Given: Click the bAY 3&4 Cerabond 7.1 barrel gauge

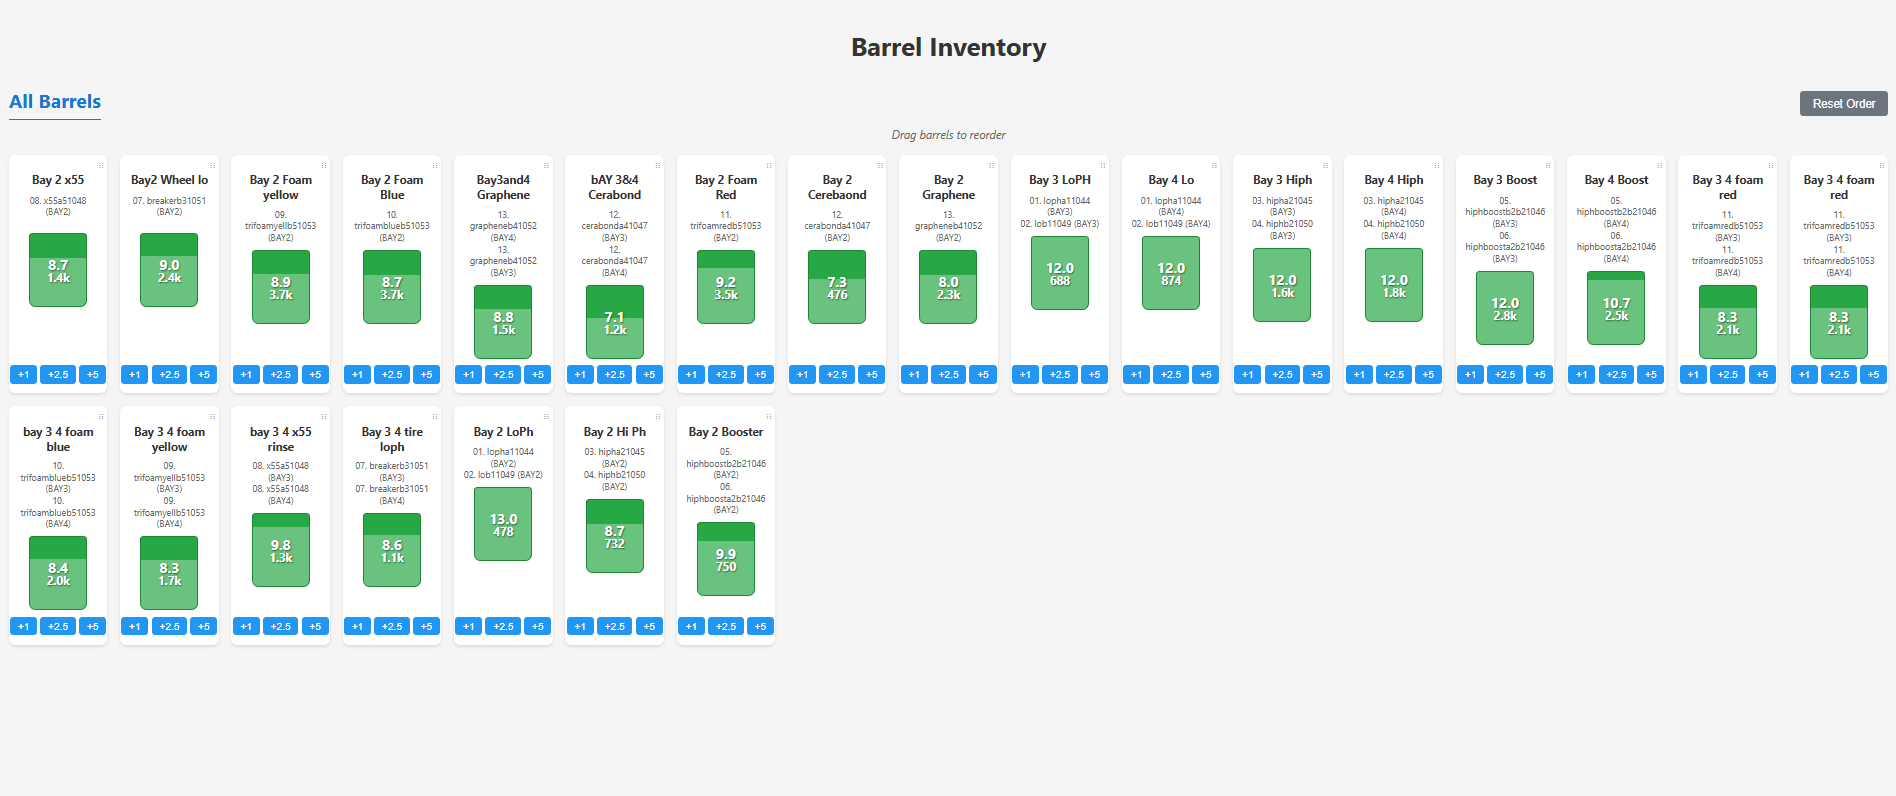Looking at the screenshot, I should [614, 322].
